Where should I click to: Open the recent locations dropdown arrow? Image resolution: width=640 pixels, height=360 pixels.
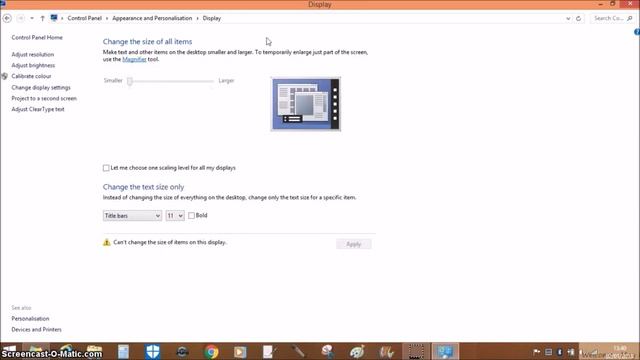pos(32,18)
